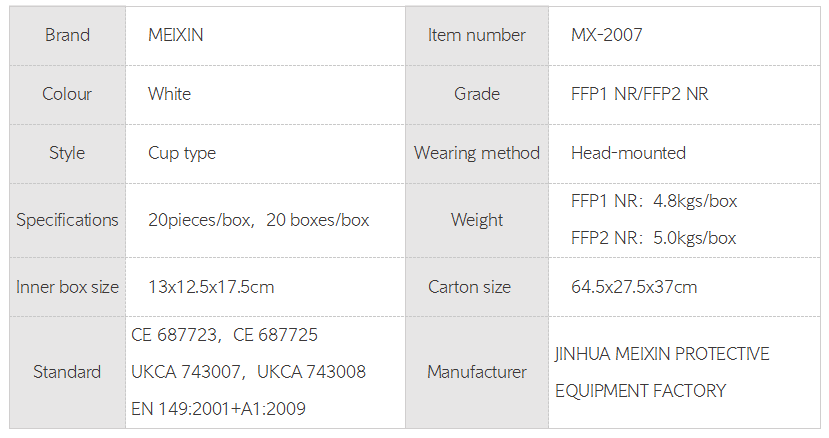Select the MEIXIN brand value
The height and width of the screenshot is (438, 829).
pos(176,35)
